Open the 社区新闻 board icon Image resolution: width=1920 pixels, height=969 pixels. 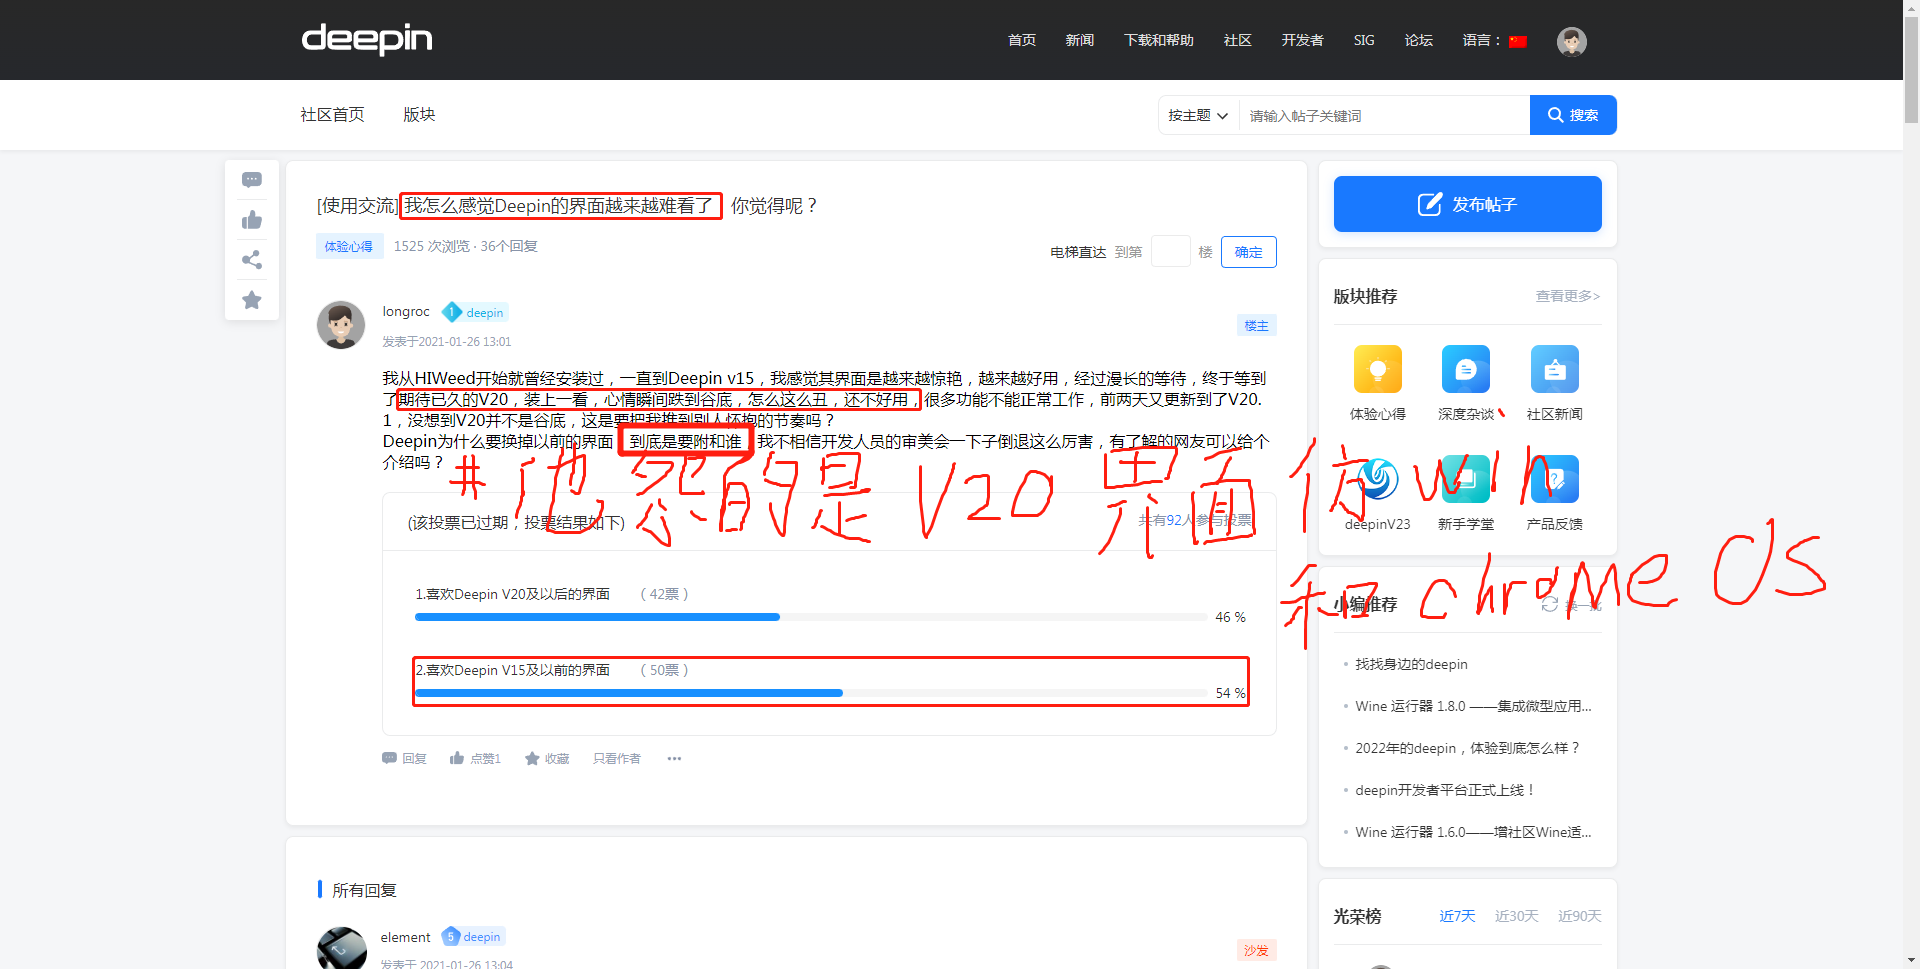pyautogui.click(x=1555, y=369)
